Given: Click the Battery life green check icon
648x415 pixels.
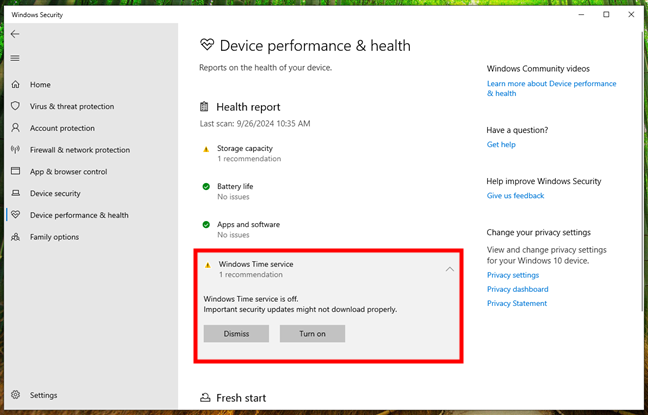Looking at the screenshot, I should pyautogui.click(x=206, y=186).
